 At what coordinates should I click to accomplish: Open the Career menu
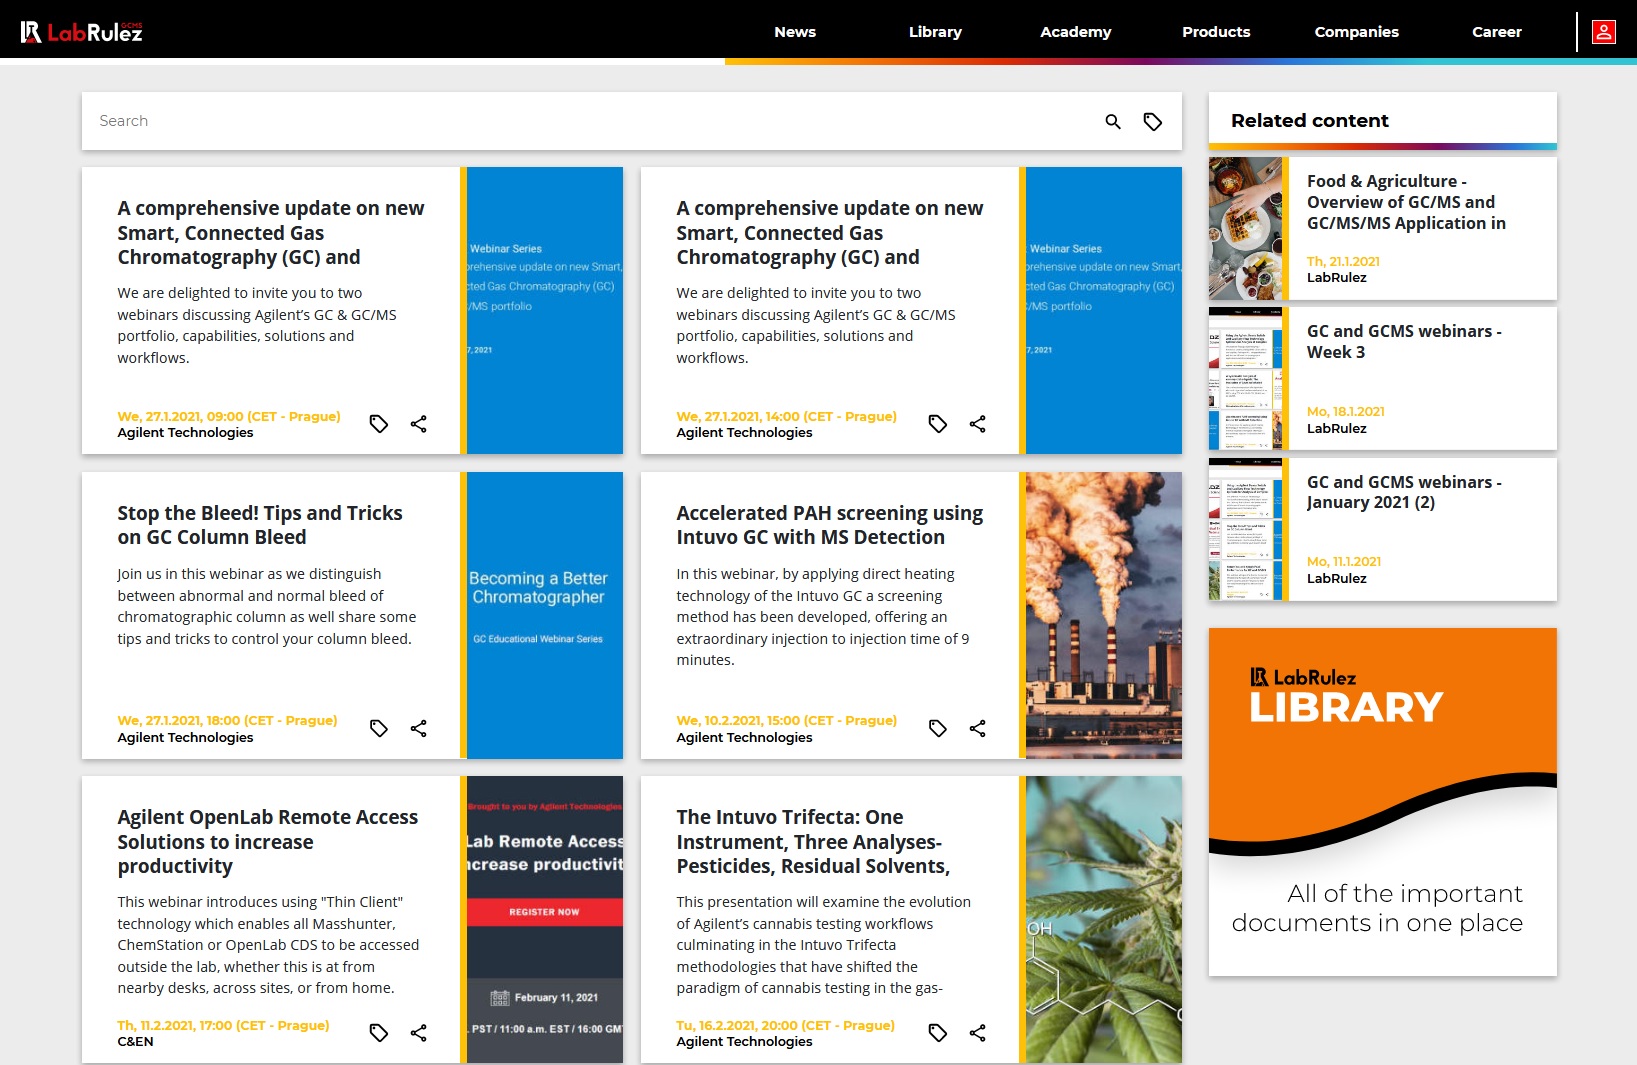[1497, 32]
